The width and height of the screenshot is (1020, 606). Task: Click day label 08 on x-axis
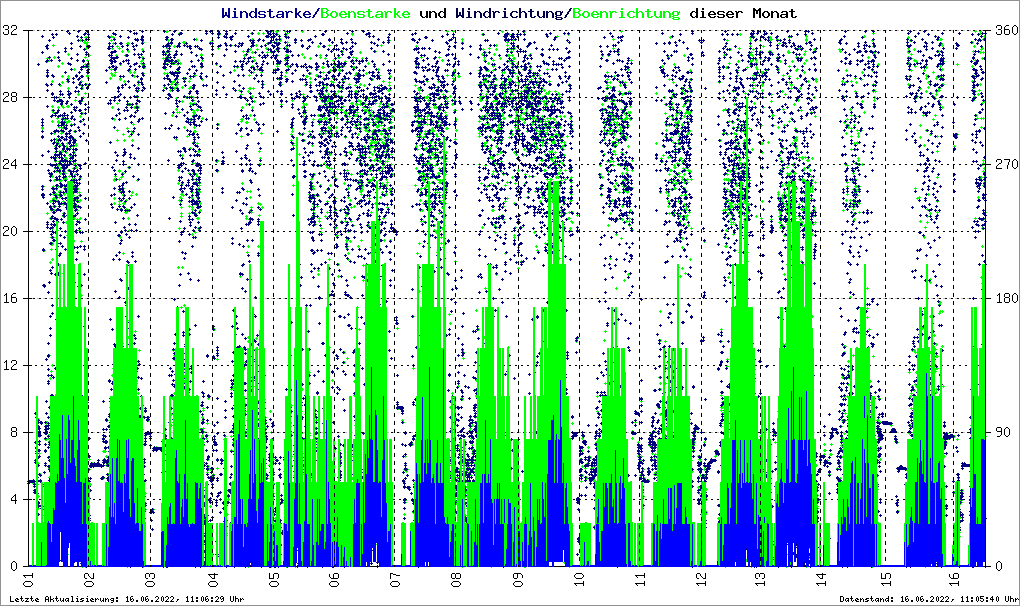[456, 577]
